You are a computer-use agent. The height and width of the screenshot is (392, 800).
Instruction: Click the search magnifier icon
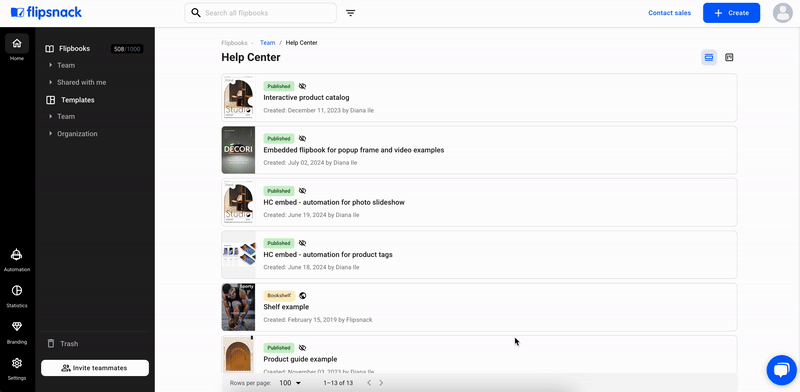[195, 13]
